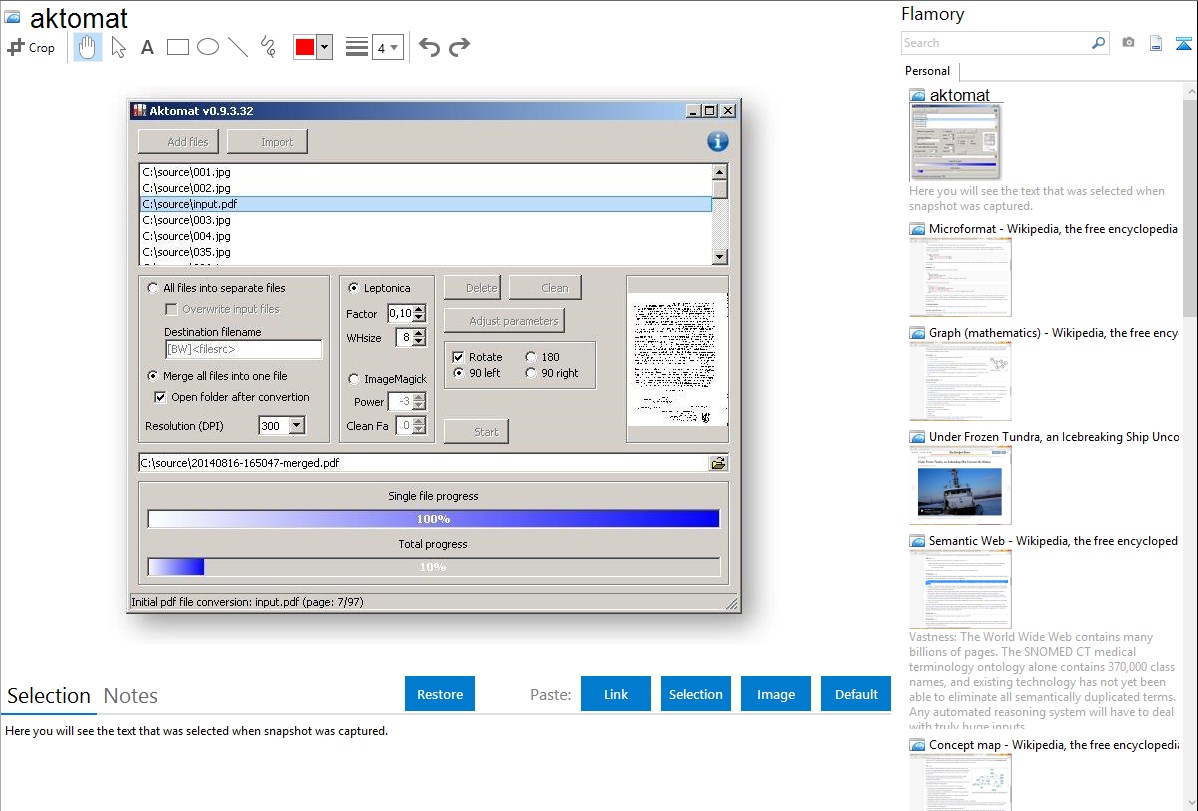Viewport: 1198px width, 811px height.
Task: Select C:\source\input.pdf in the file list
Action: [426, 204]
